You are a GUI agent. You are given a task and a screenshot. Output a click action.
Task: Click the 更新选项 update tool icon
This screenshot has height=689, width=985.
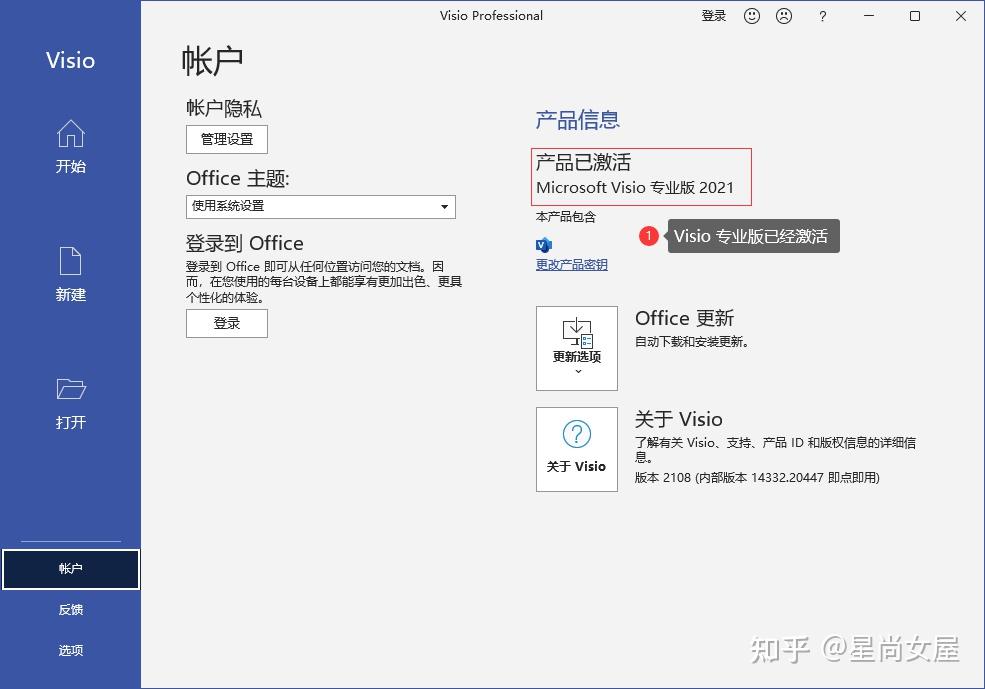point(577,330)
